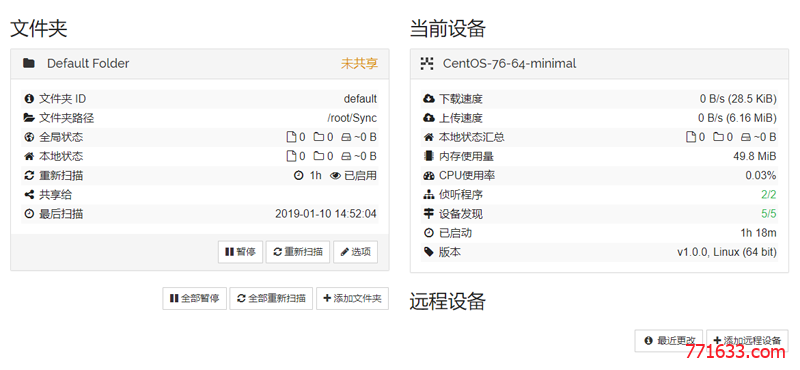Click the folder's 重新扫描 button
Viewport: 800px width, 370px height.
click(298, 252)
